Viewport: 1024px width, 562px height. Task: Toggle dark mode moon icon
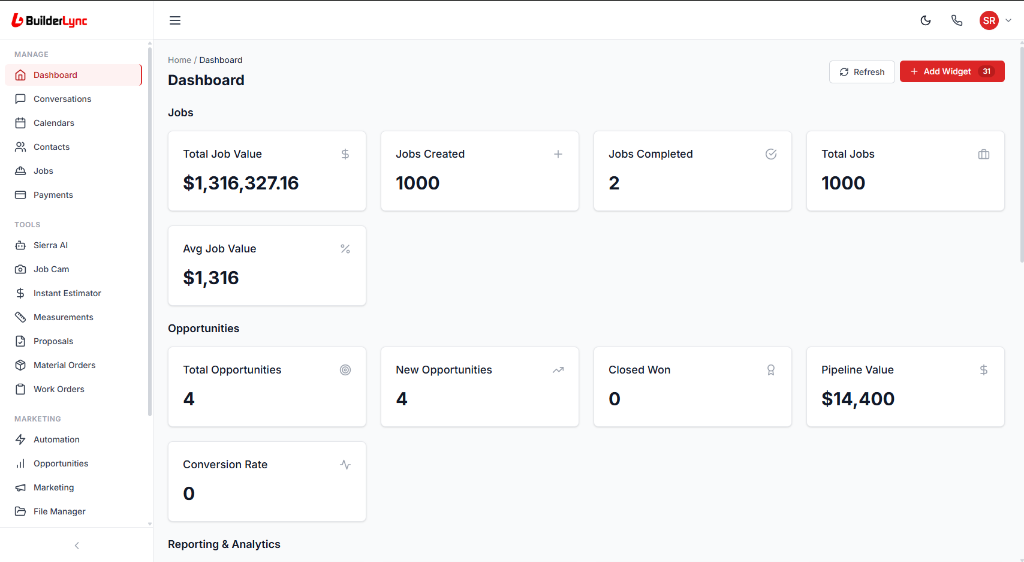point(925,20)
